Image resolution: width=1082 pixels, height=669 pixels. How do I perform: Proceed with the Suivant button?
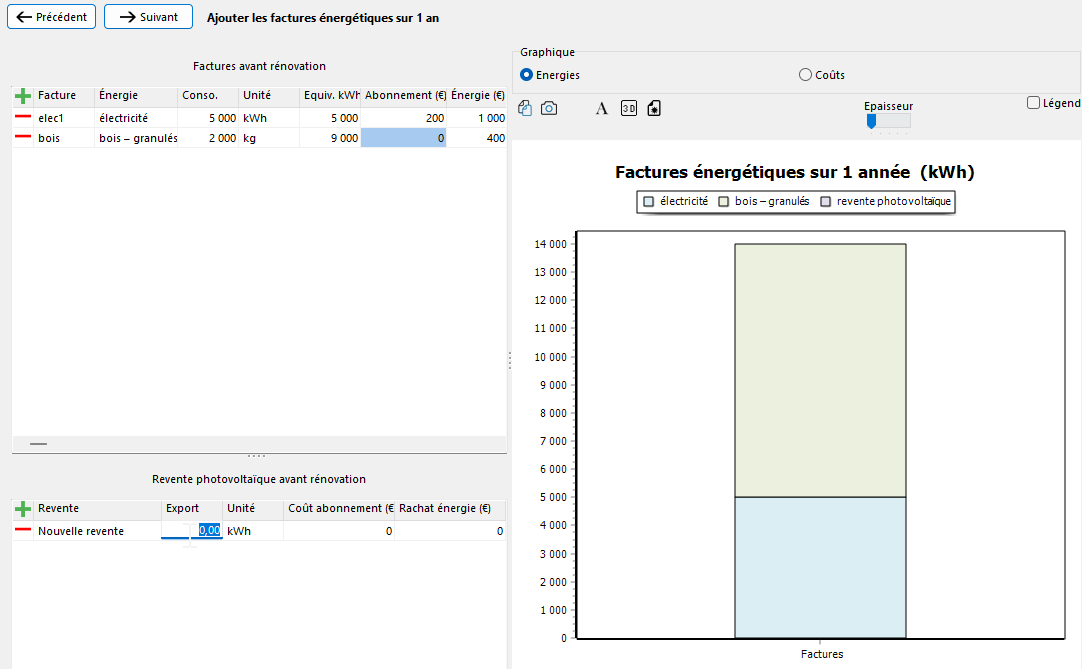[x=148, y=17]
